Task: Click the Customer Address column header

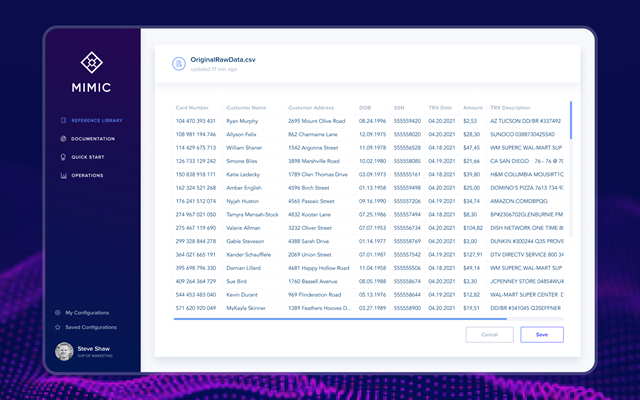Action: (x=311, y=108)
